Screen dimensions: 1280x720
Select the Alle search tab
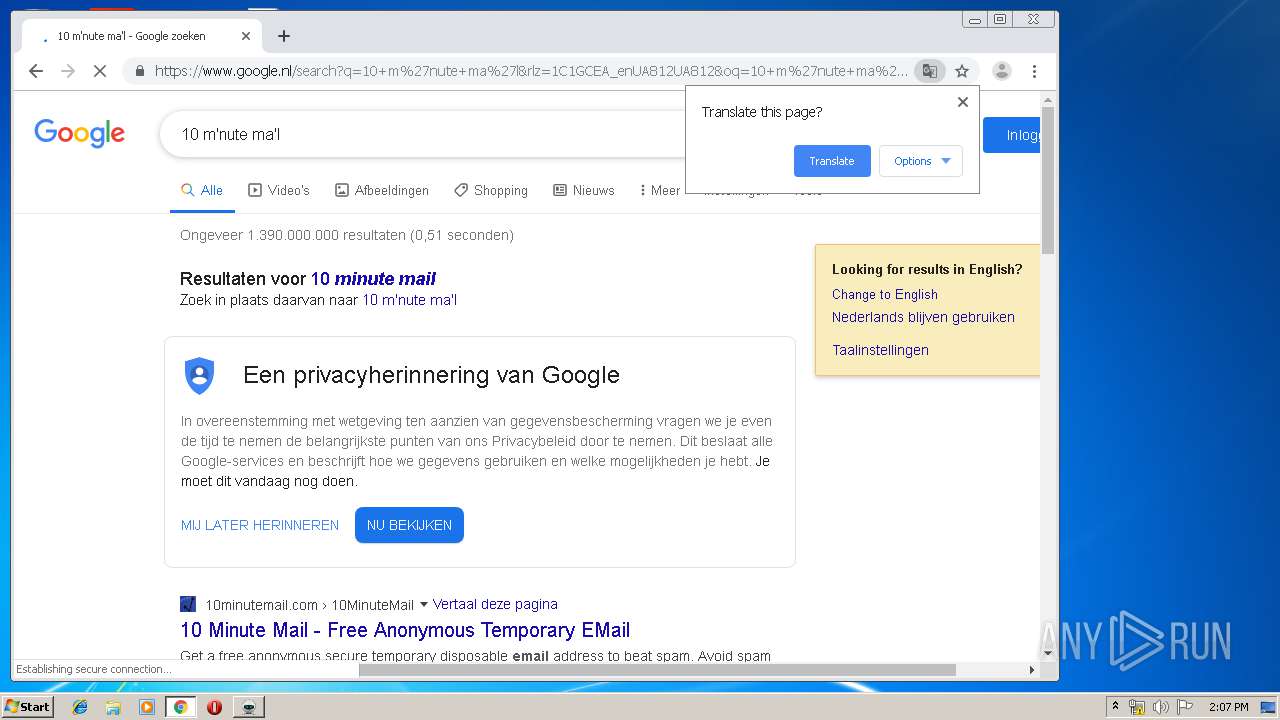click(x=202, y=190)
